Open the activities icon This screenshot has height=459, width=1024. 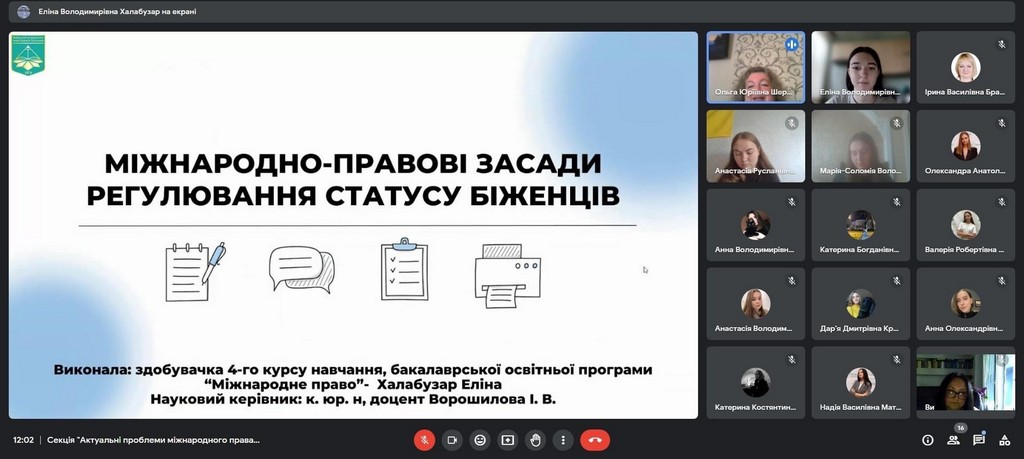[1003, 439]
